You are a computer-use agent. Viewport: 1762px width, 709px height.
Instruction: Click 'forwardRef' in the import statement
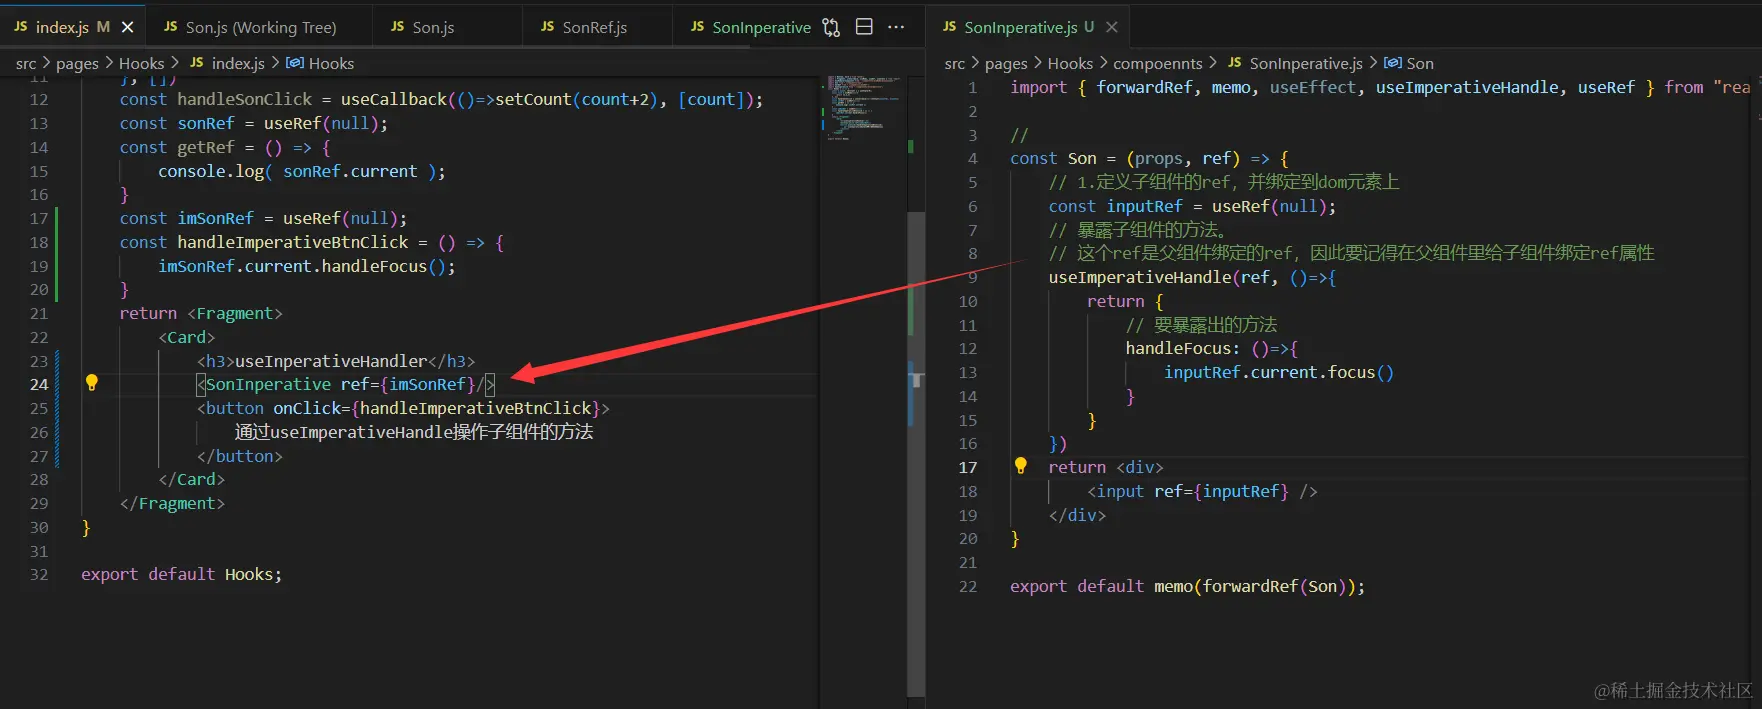click(x=1144, y=87)
